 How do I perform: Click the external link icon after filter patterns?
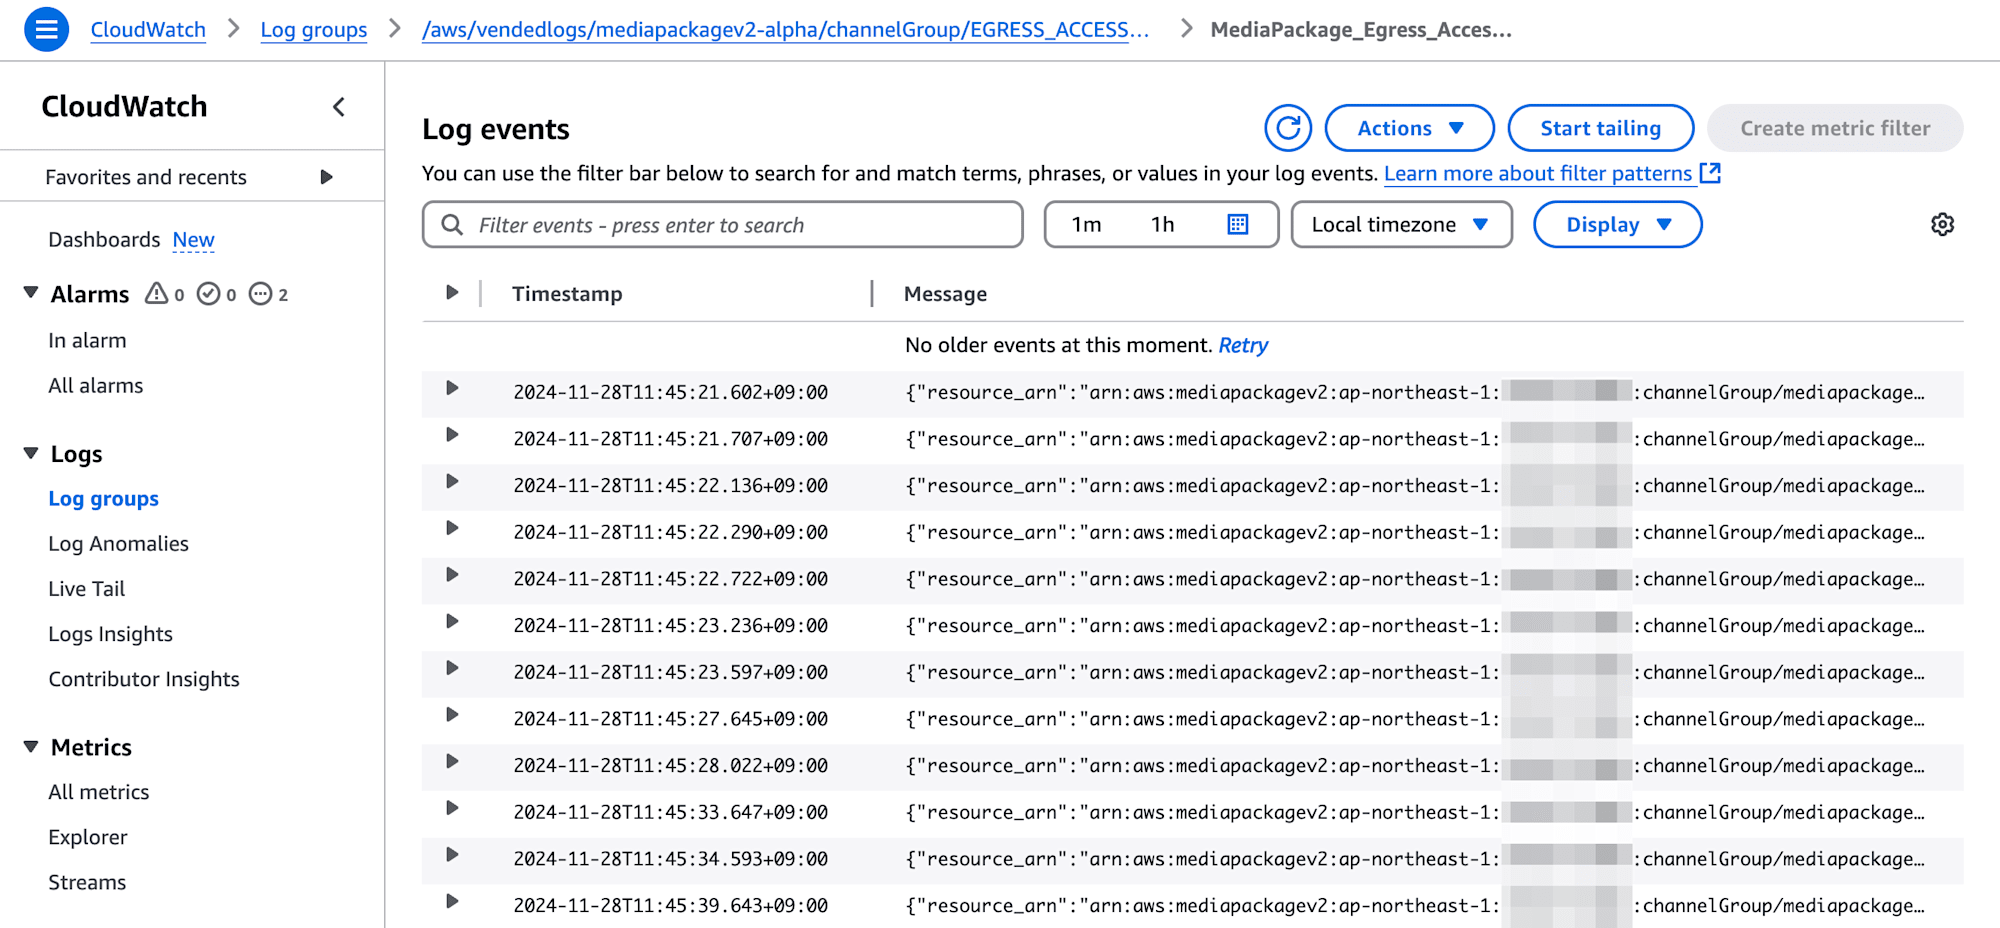pos(1710,173)
